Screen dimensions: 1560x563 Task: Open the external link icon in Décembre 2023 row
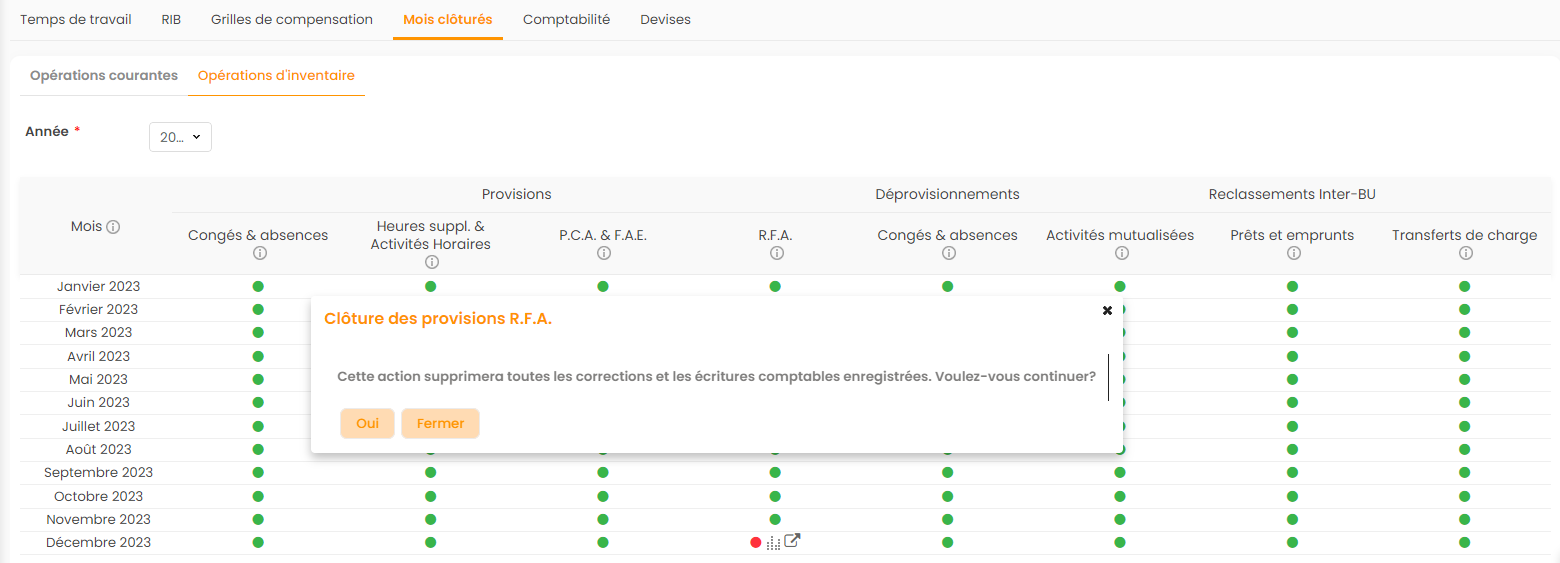point(792,542)
